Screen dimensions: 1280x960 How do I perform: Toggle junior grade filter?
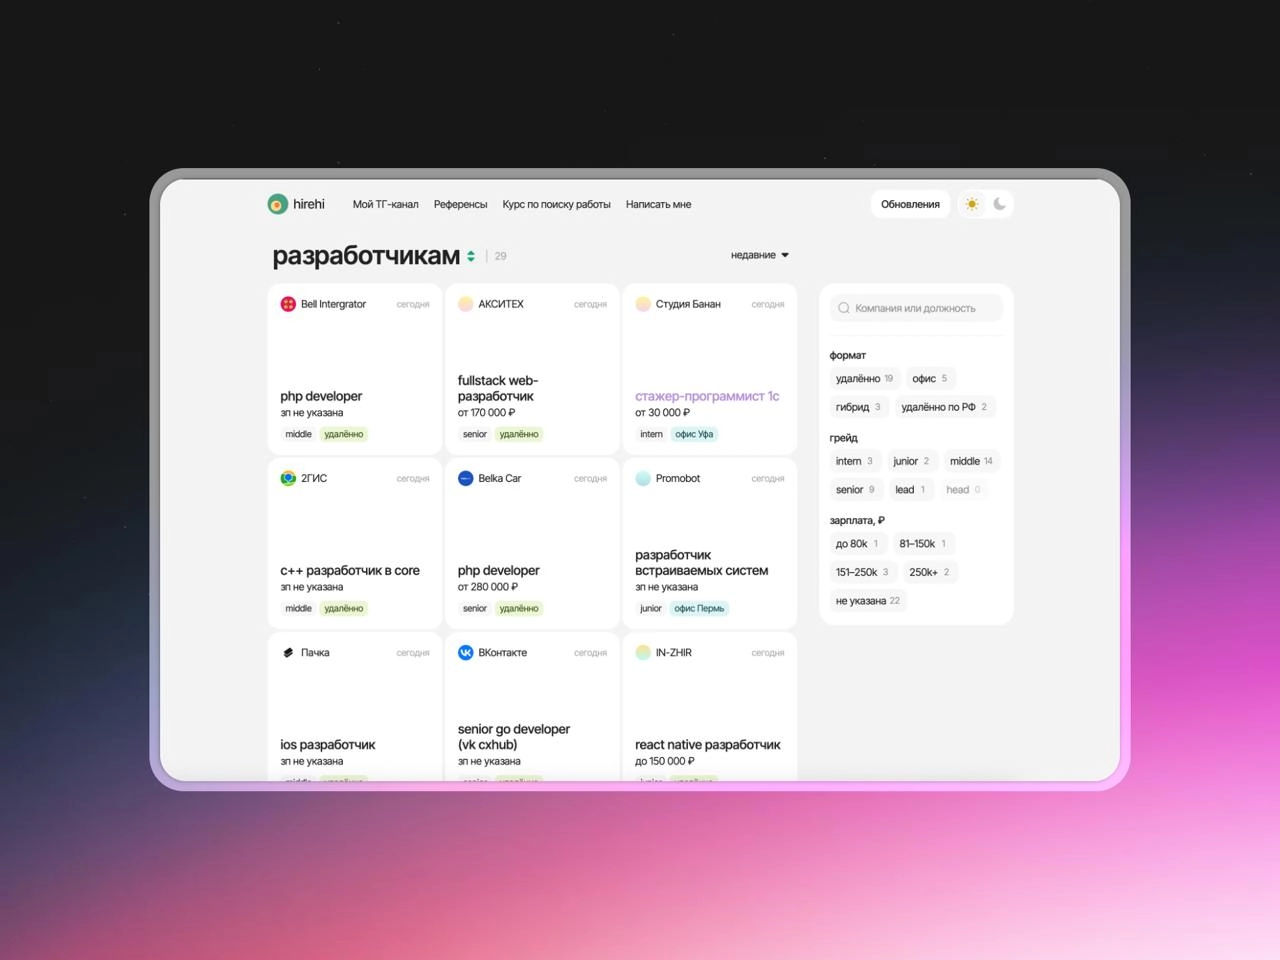911,461
